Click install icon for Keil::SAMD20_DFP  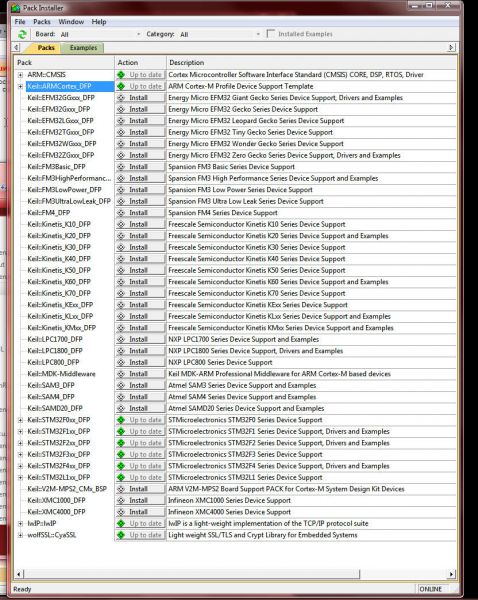[121, 408]
